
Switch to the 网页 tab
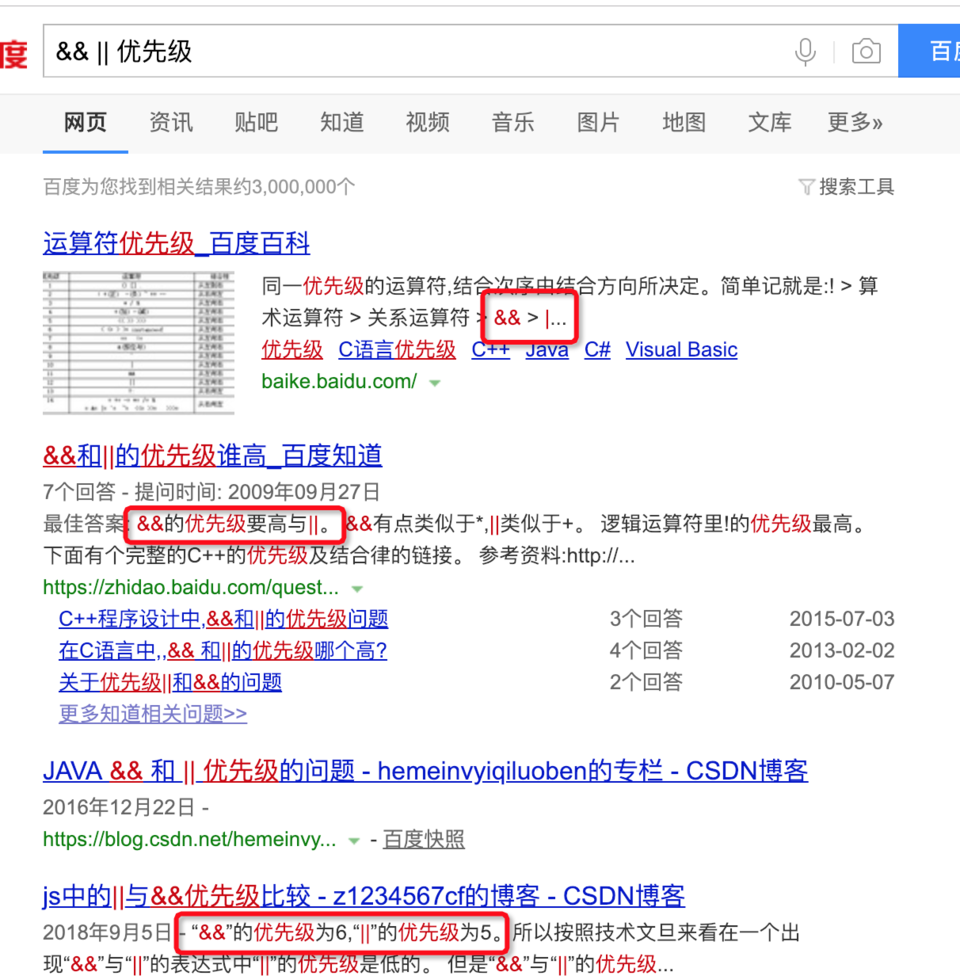[85, 123]
